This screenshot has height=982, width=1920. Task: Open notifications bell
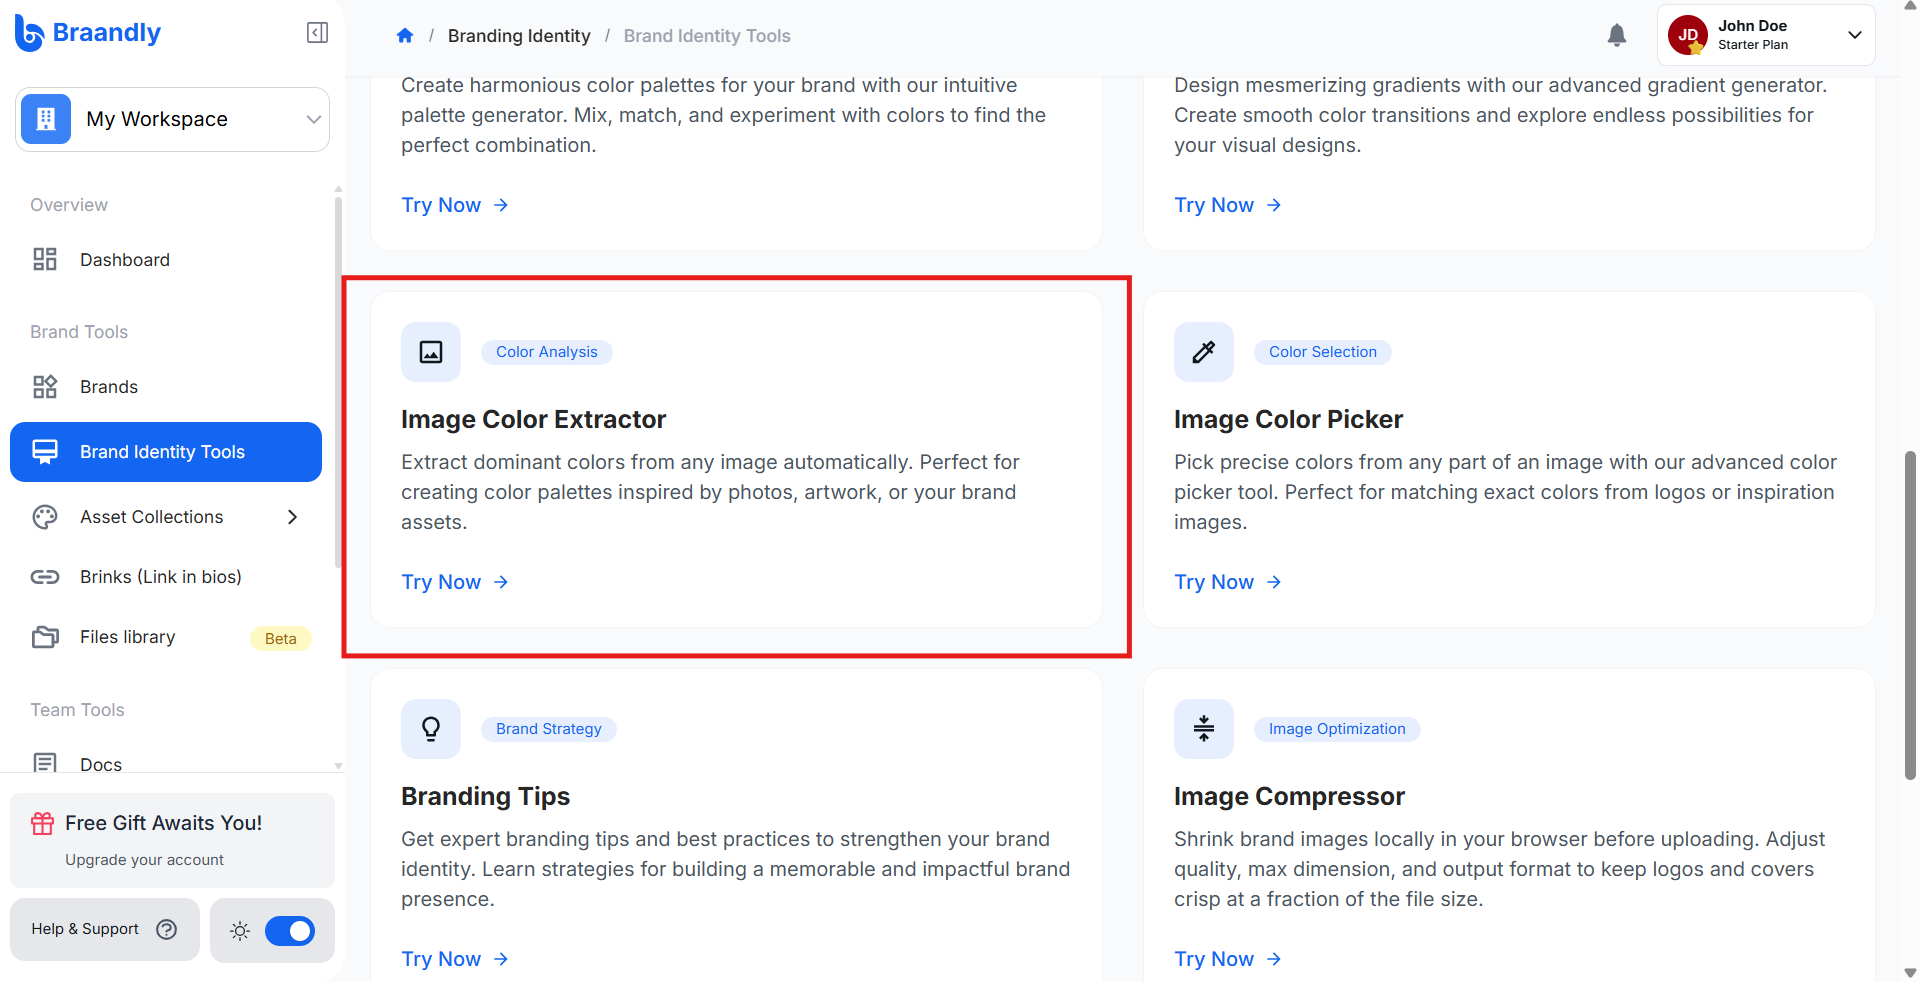point(1617,35)
